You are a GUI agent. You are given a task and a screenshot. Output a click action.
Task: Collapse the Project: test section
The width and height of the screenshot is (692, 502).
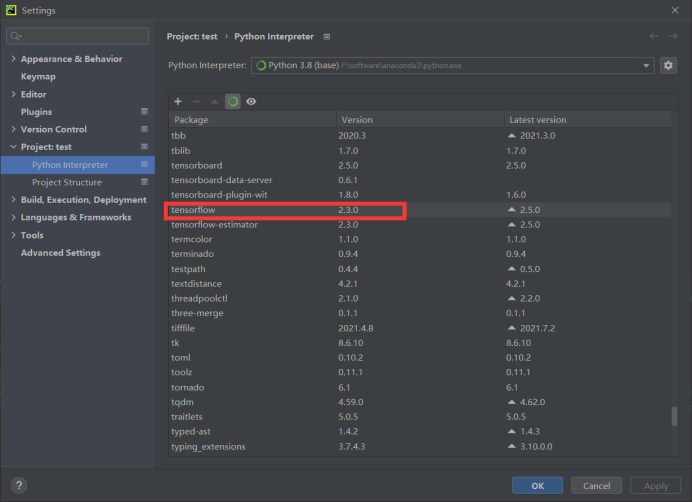coord(13,147)
